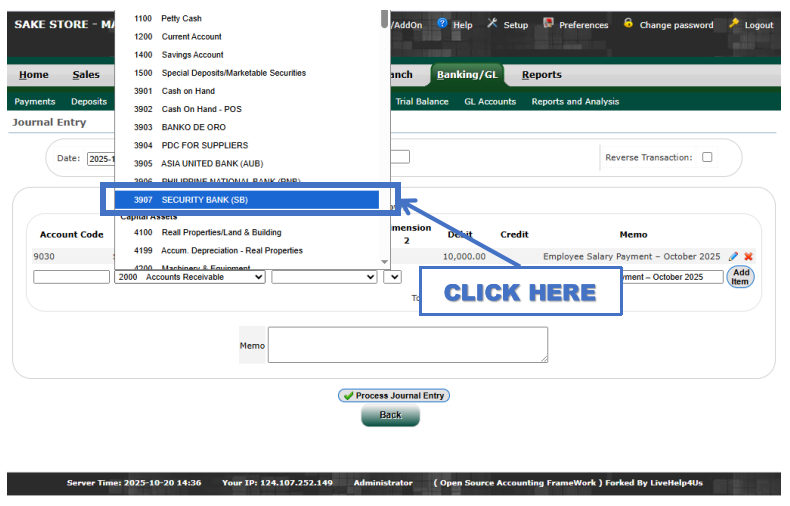Click the Logout key icon
This screenshot has height=506, width=790.
tap(734, 24)
